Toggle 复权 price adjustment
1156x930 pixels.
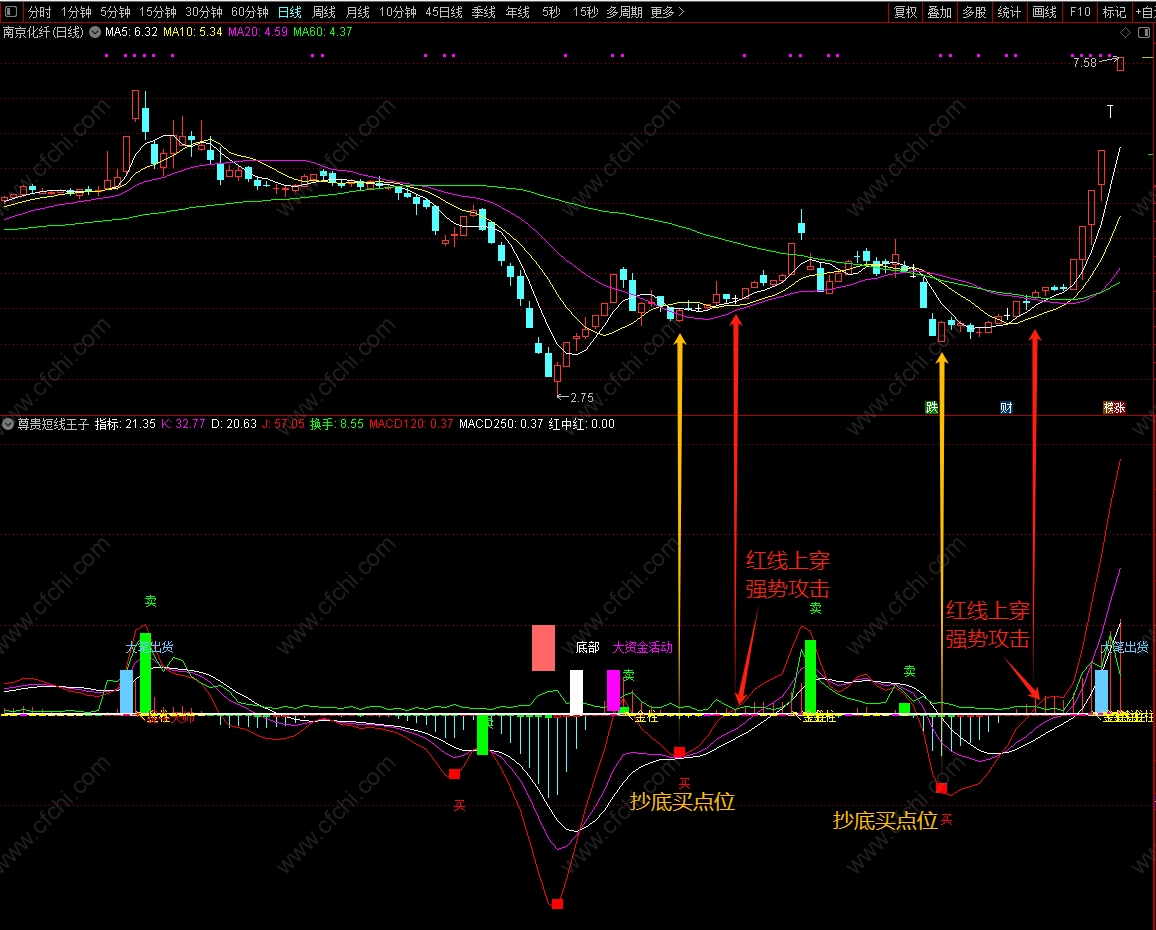point(905,12)
